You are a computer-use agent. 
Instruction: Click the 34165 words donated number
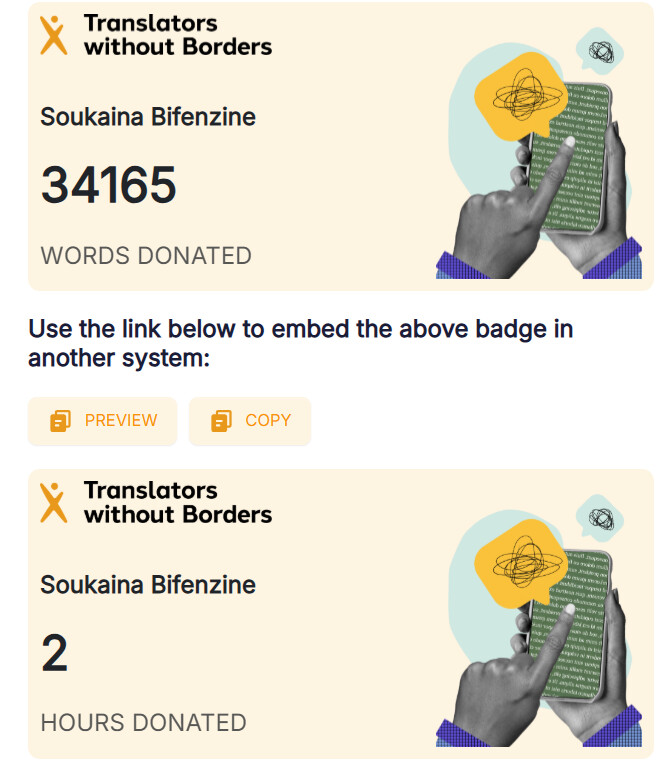tap(108, 186)
